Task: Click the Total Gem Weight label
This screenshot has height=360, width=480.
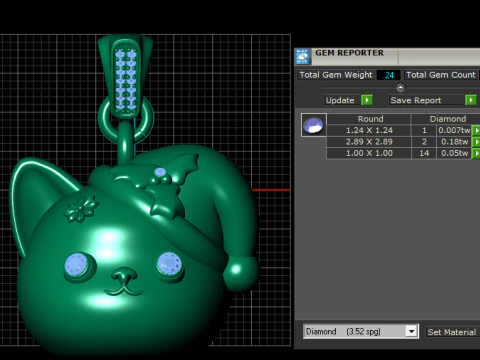Action: click(x=336, y=75)
